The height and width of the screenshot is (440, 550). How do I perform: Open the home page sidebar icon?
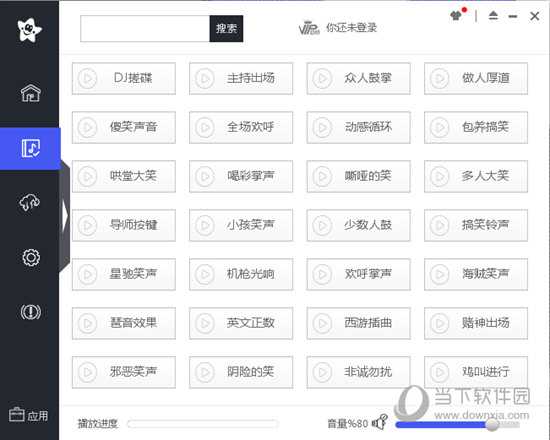(x=31, y=93)
